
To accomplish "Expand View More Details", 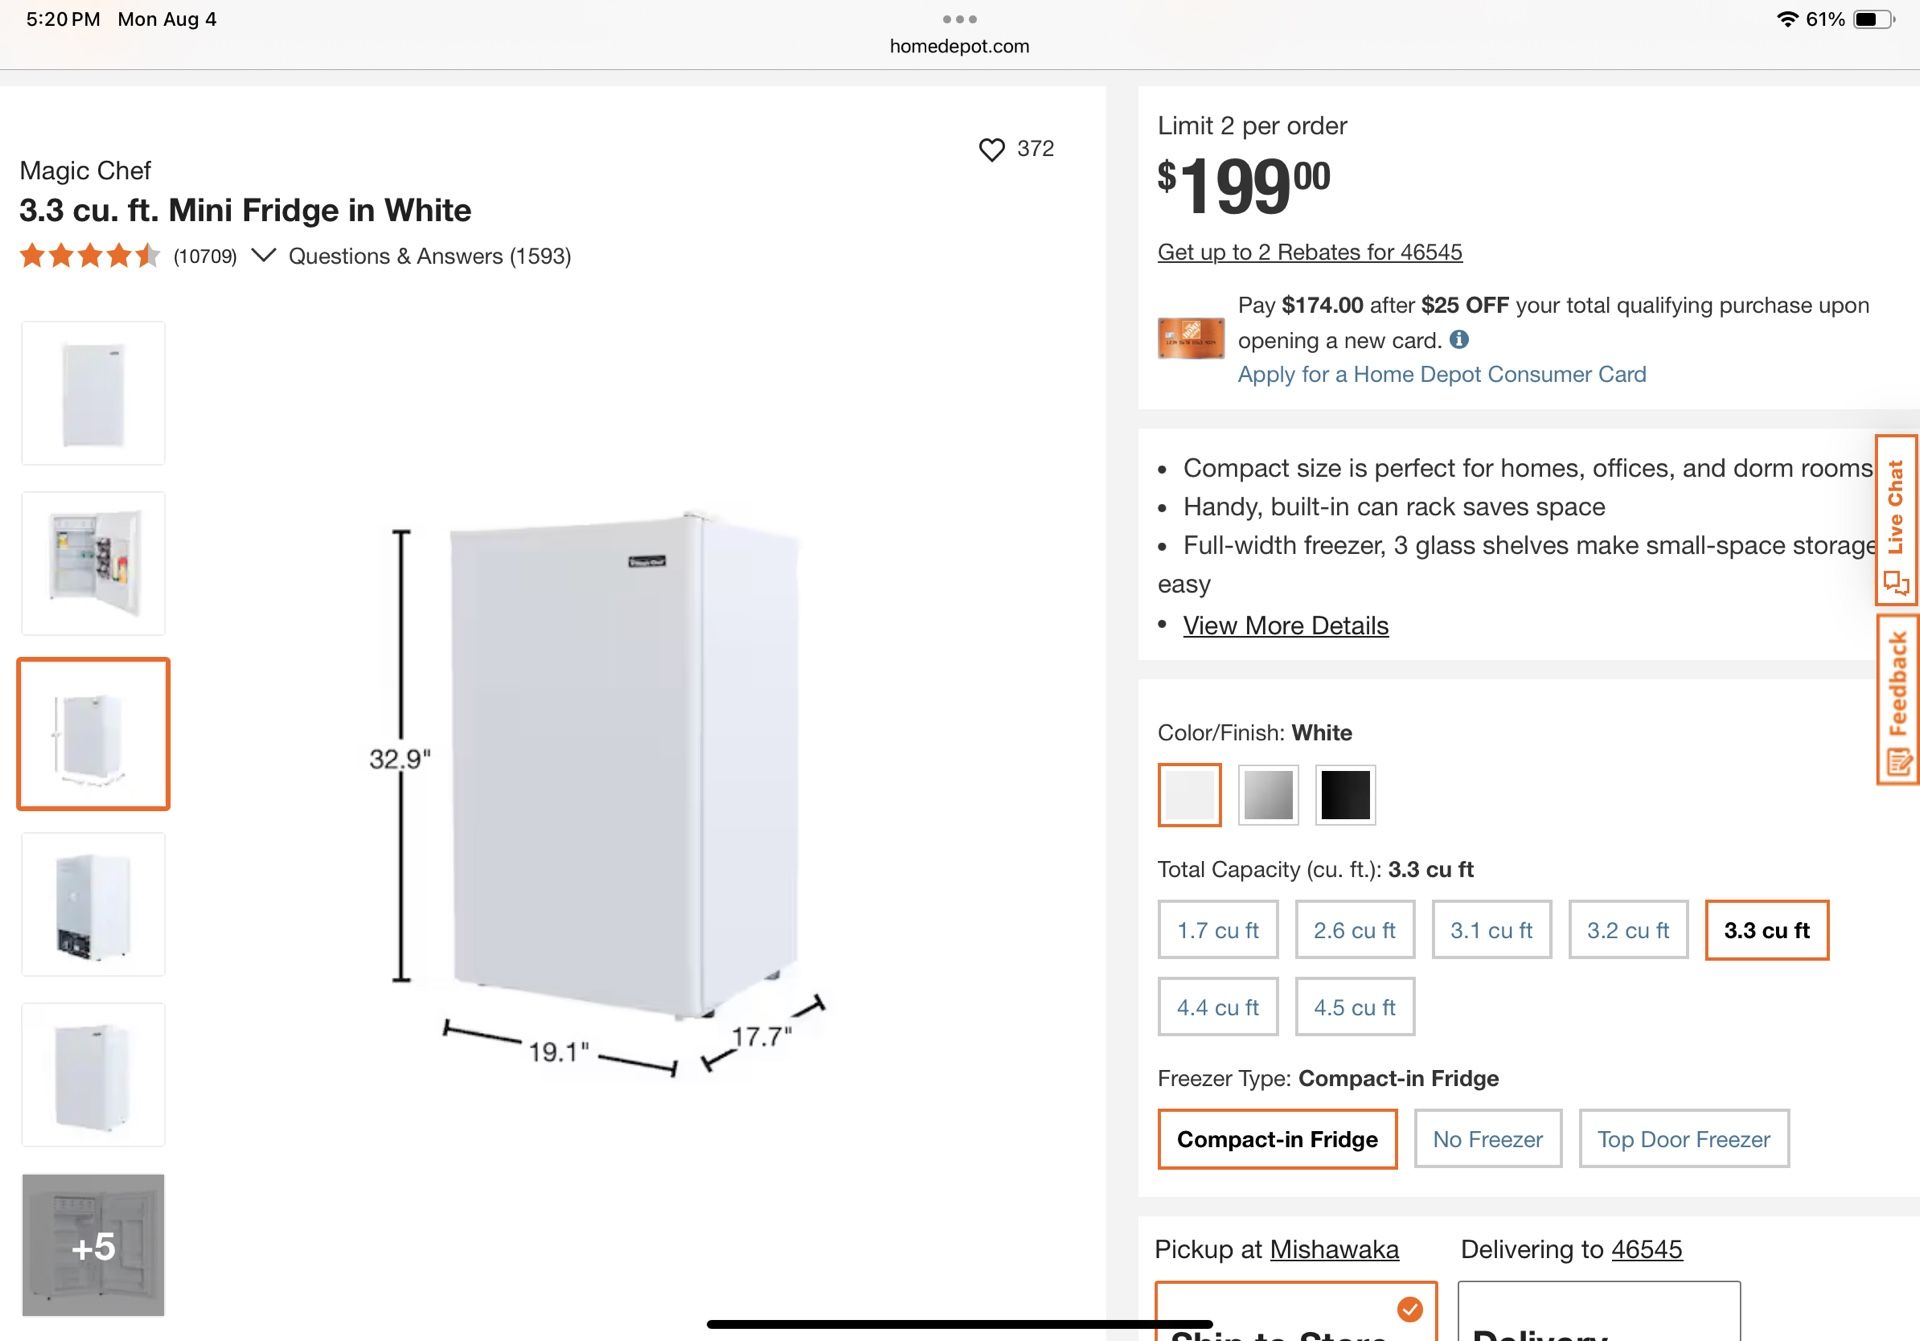I will (x=1285, y=625).
